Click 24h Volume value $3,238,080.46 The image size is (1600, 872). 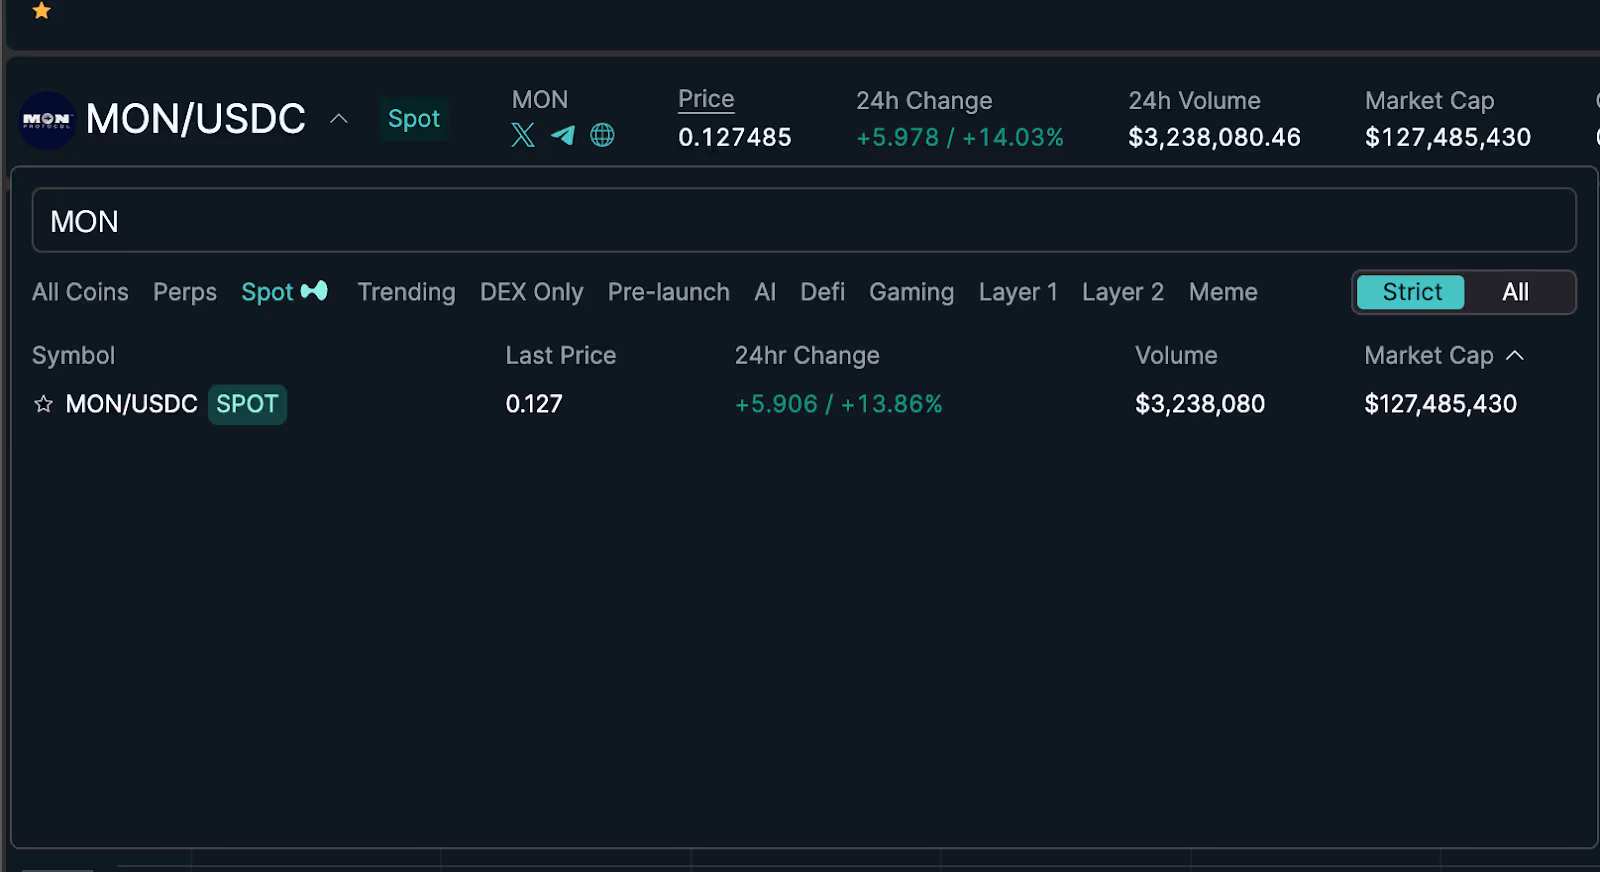[1214, 137]
